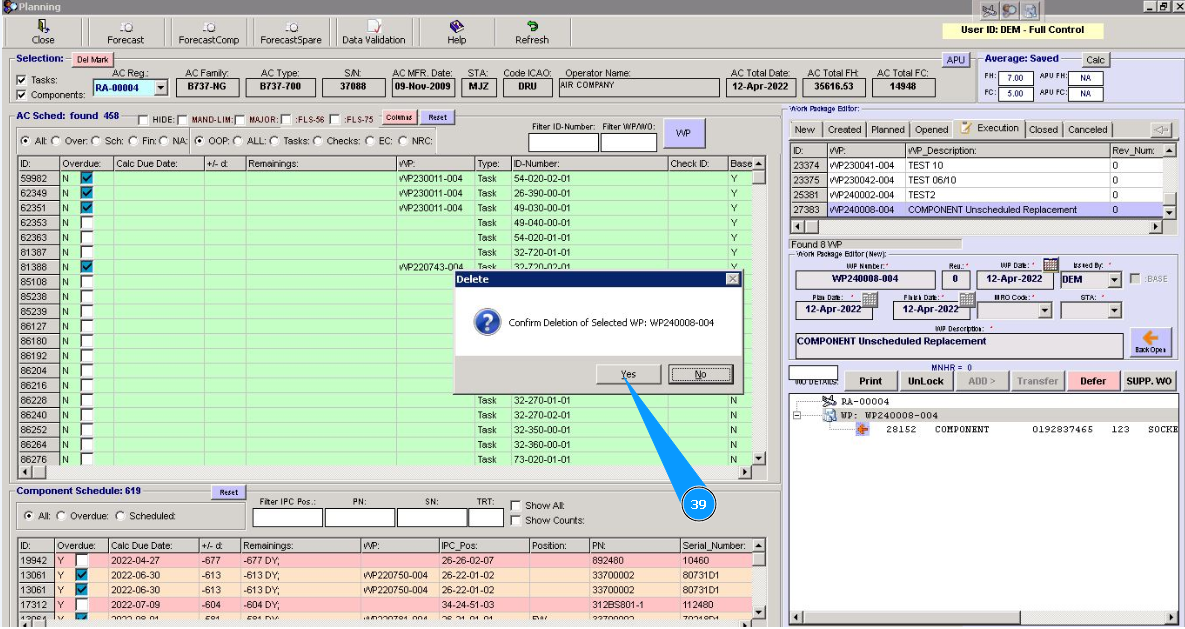Open the AC Reg dropdown
This screenshot has width=1185, height=629.
point(159,88)
